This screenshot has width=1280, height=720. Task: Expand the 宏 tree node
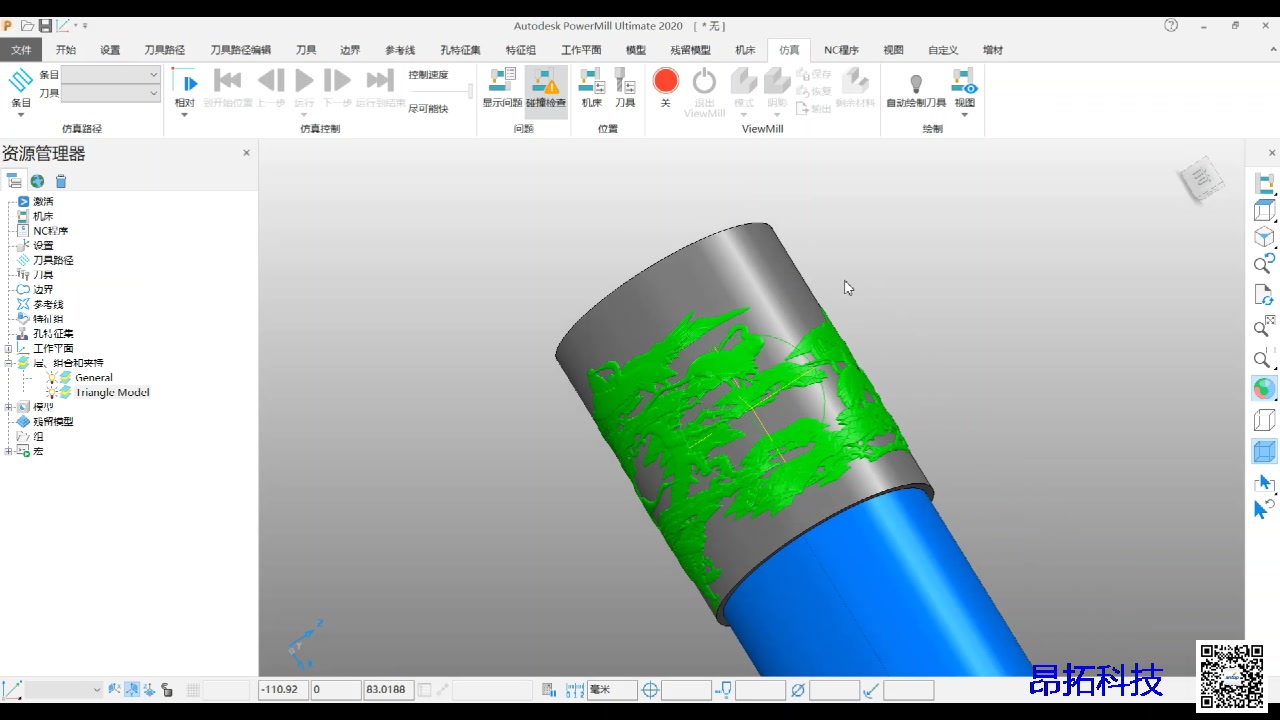pos(8,451)
